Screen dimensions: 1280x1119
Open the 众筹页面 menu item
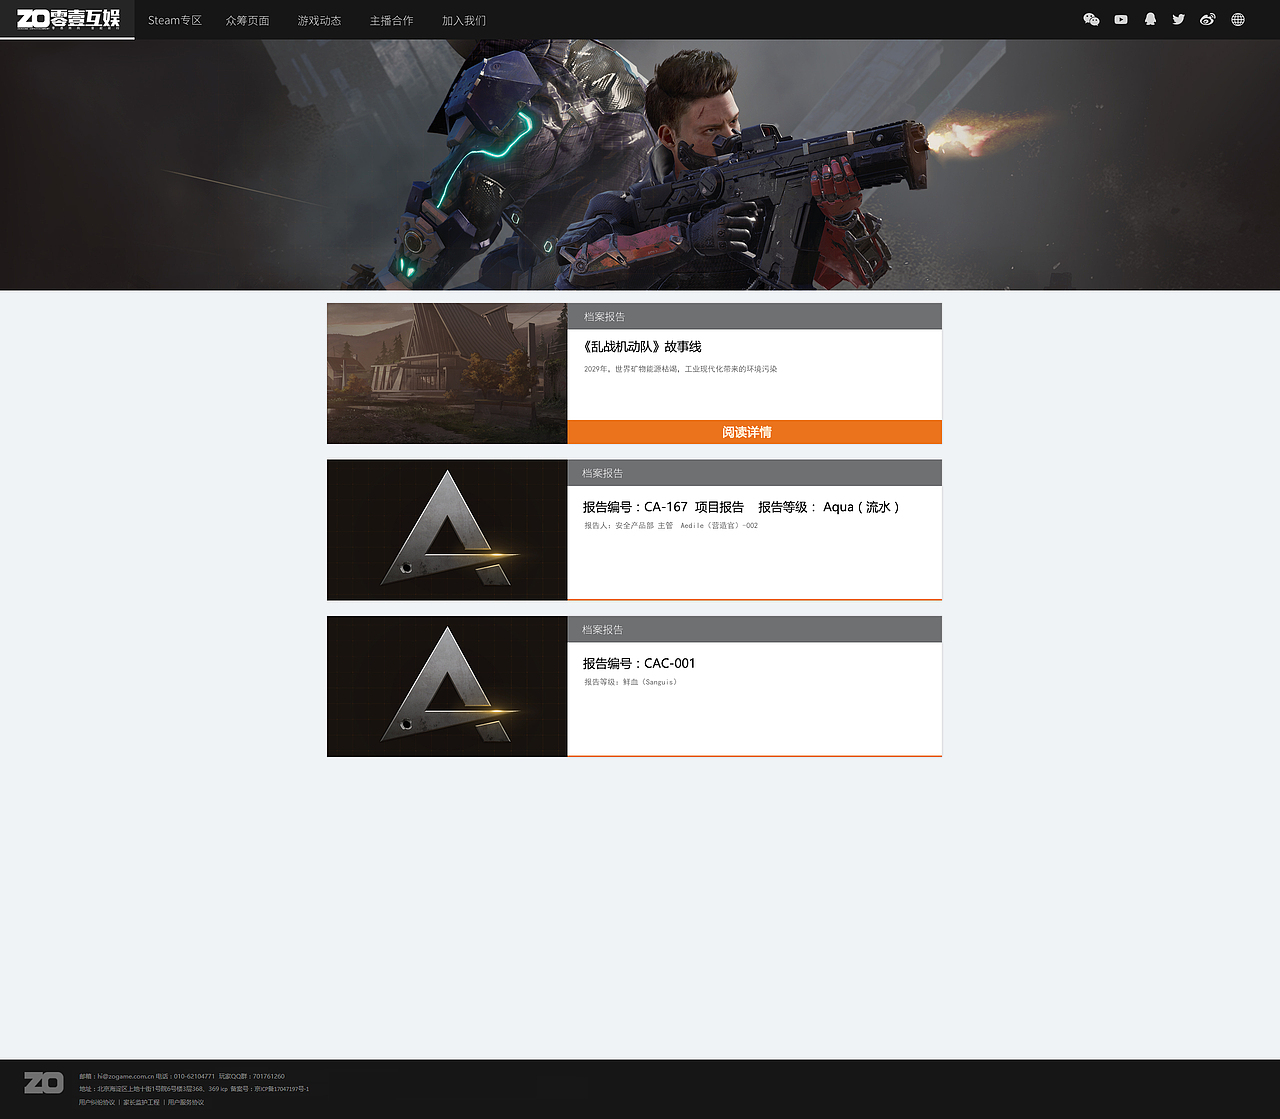pos(247,20)
